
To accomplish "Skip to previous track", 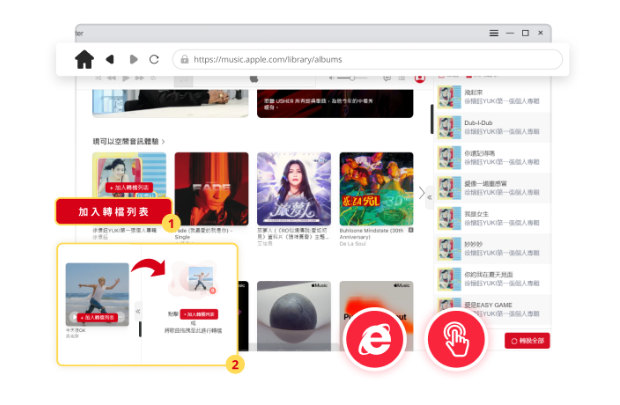I will click(112, 78).
